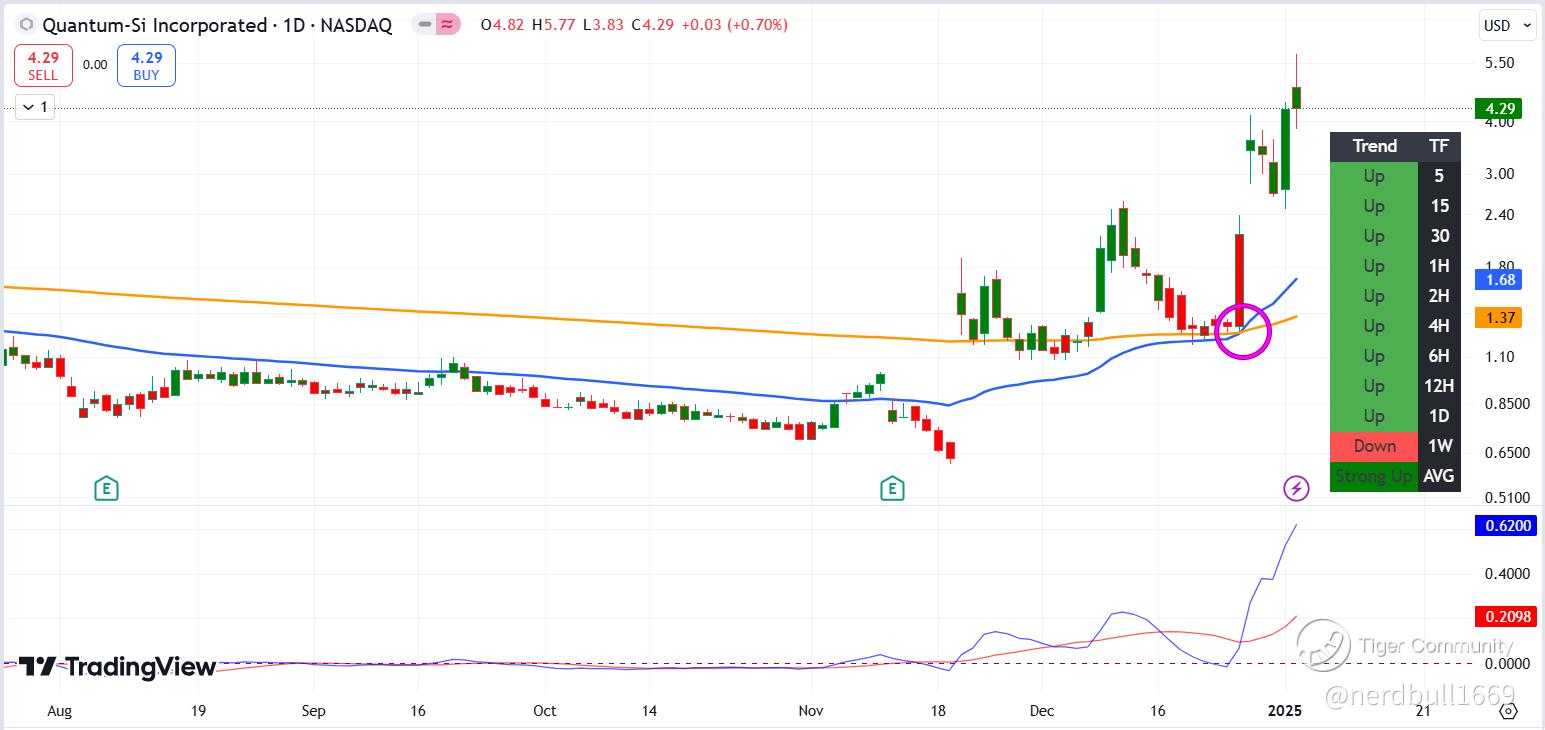This screenshot has width=1545, height=730.
Task: Click the 15 timeframe cell
Action: [x=1439, y=206]
